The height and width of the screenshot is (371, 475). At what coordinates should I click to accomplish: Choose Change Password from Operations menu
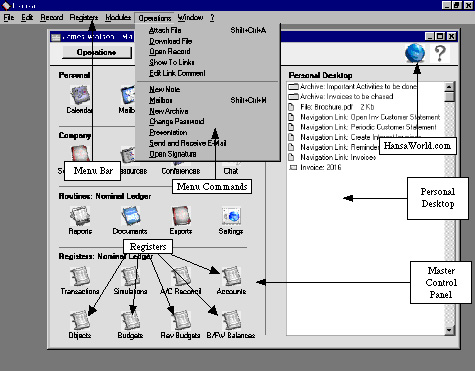click(177, 122)
